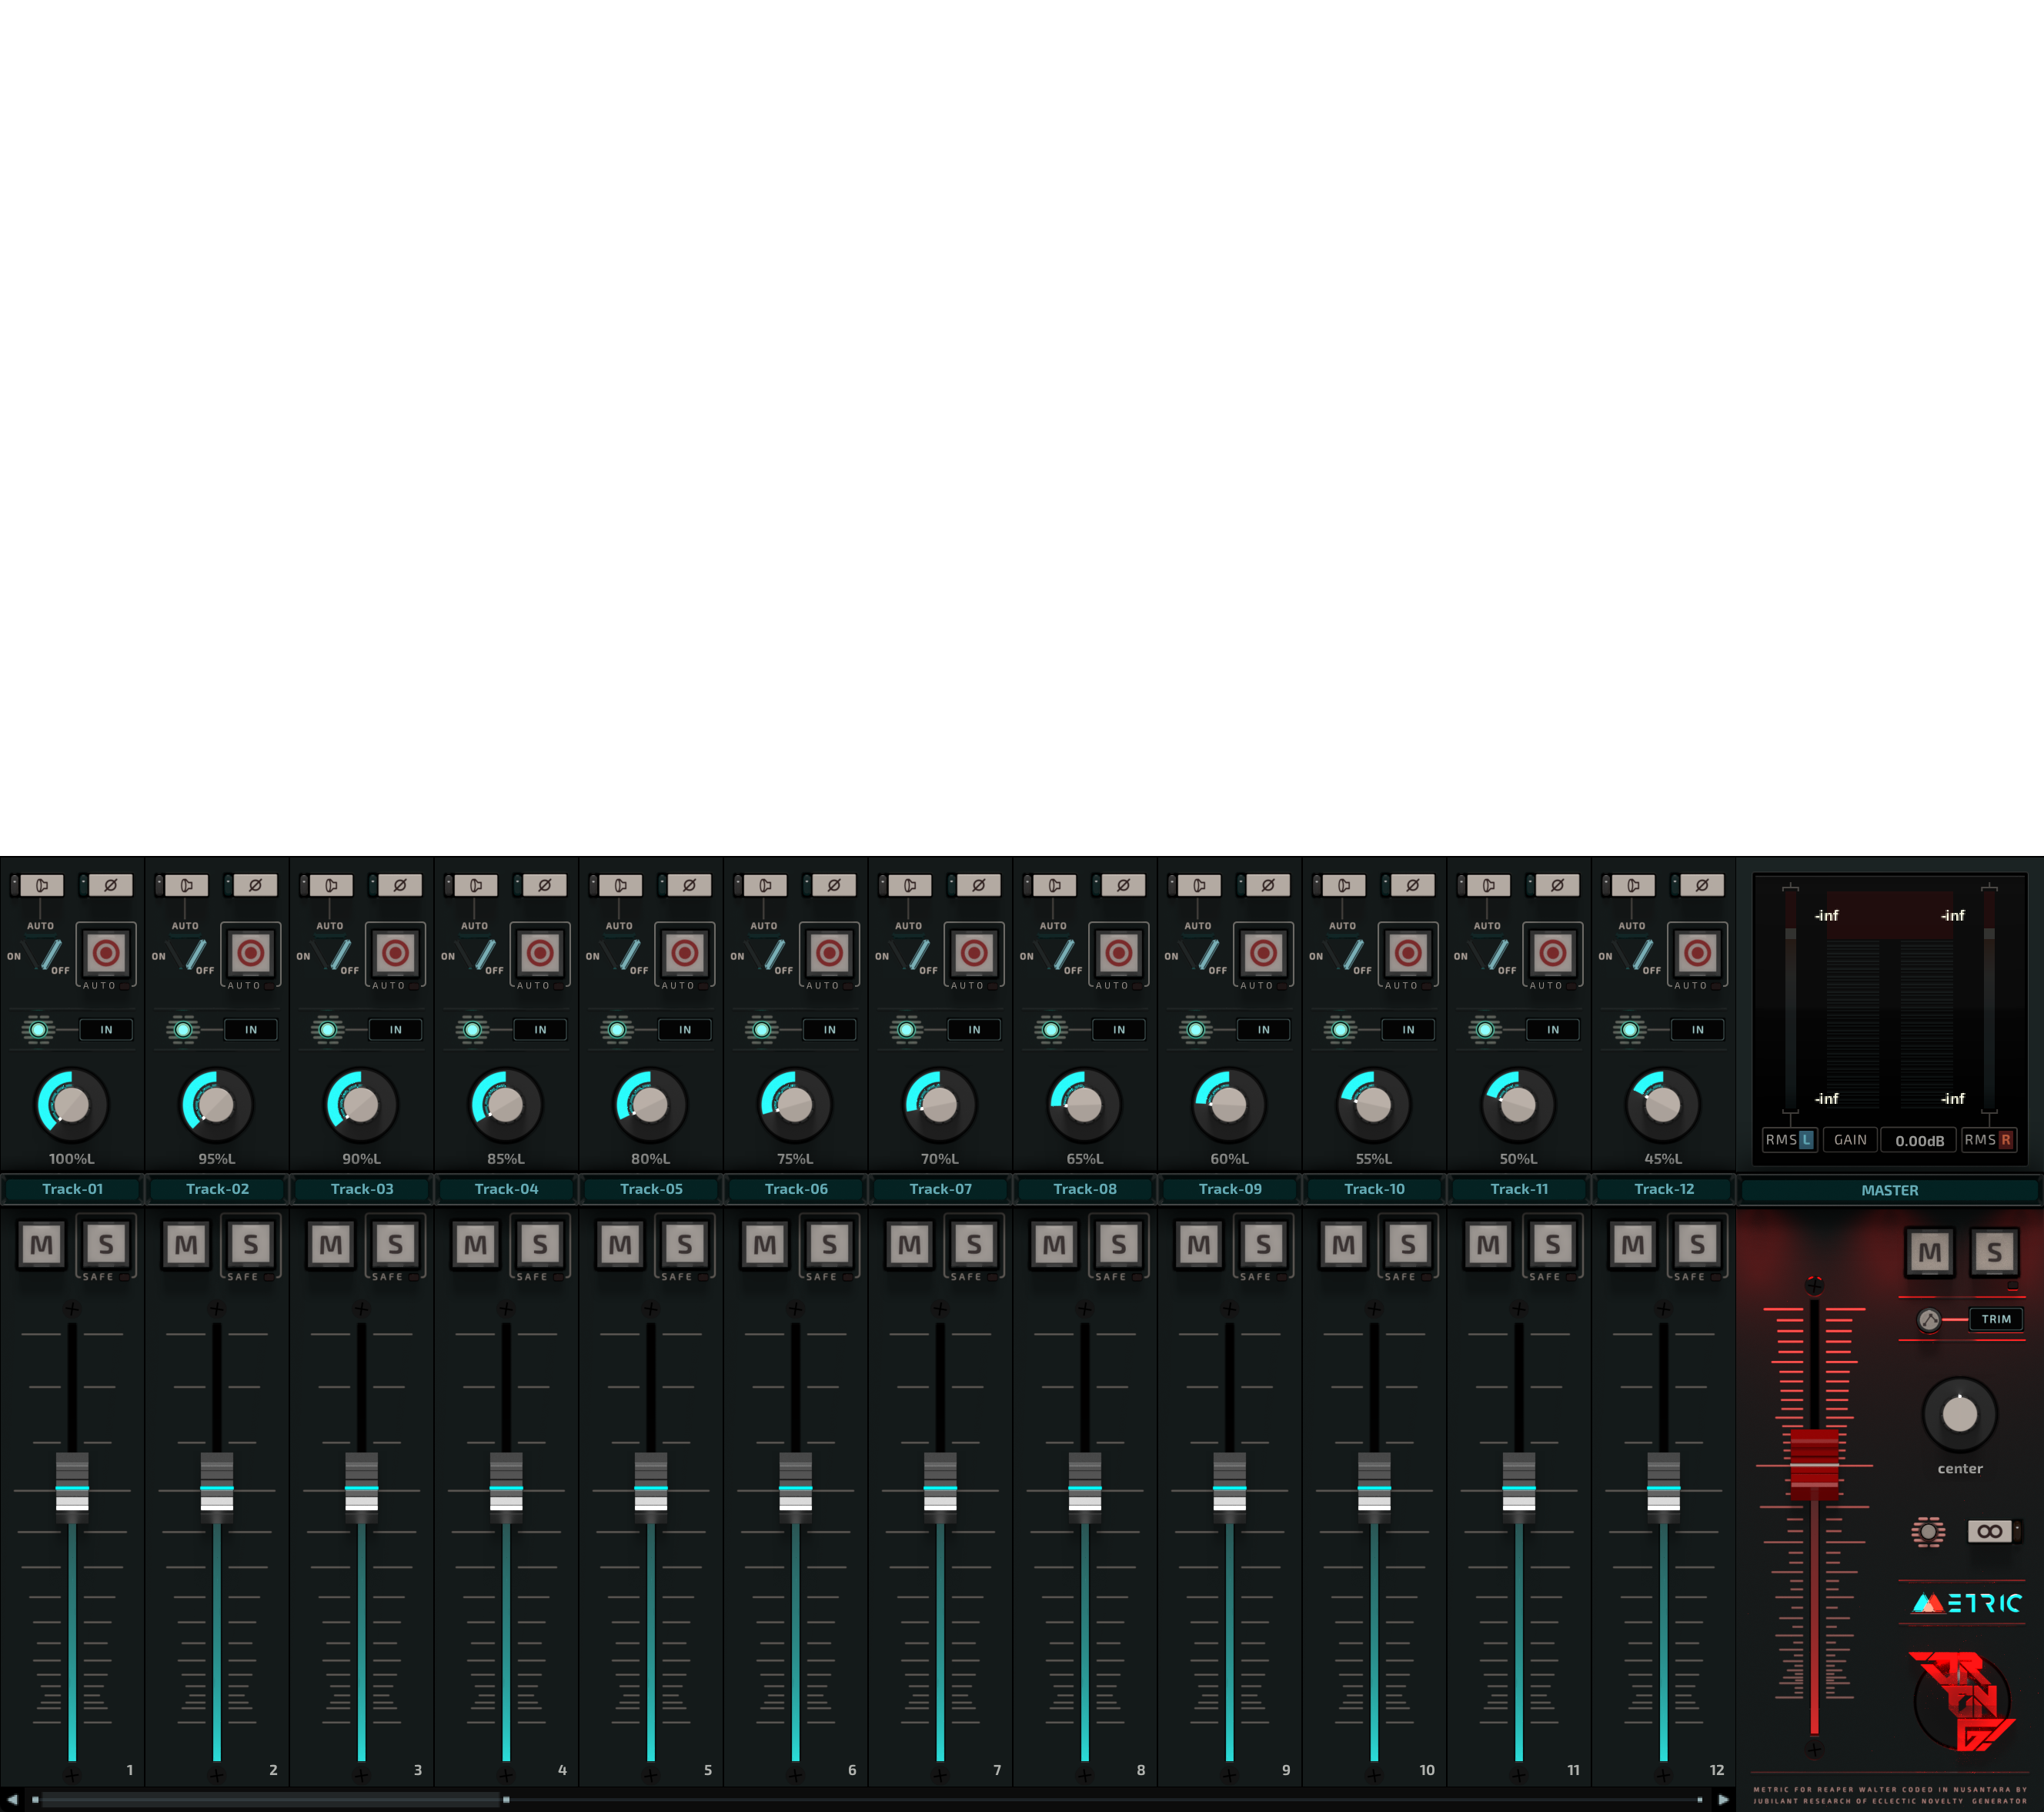Image resolution: width=2044 pixels, height=1812 pixels.
Task: Open the IN input selector on Track-09
Action: tap(1264, 1030)
